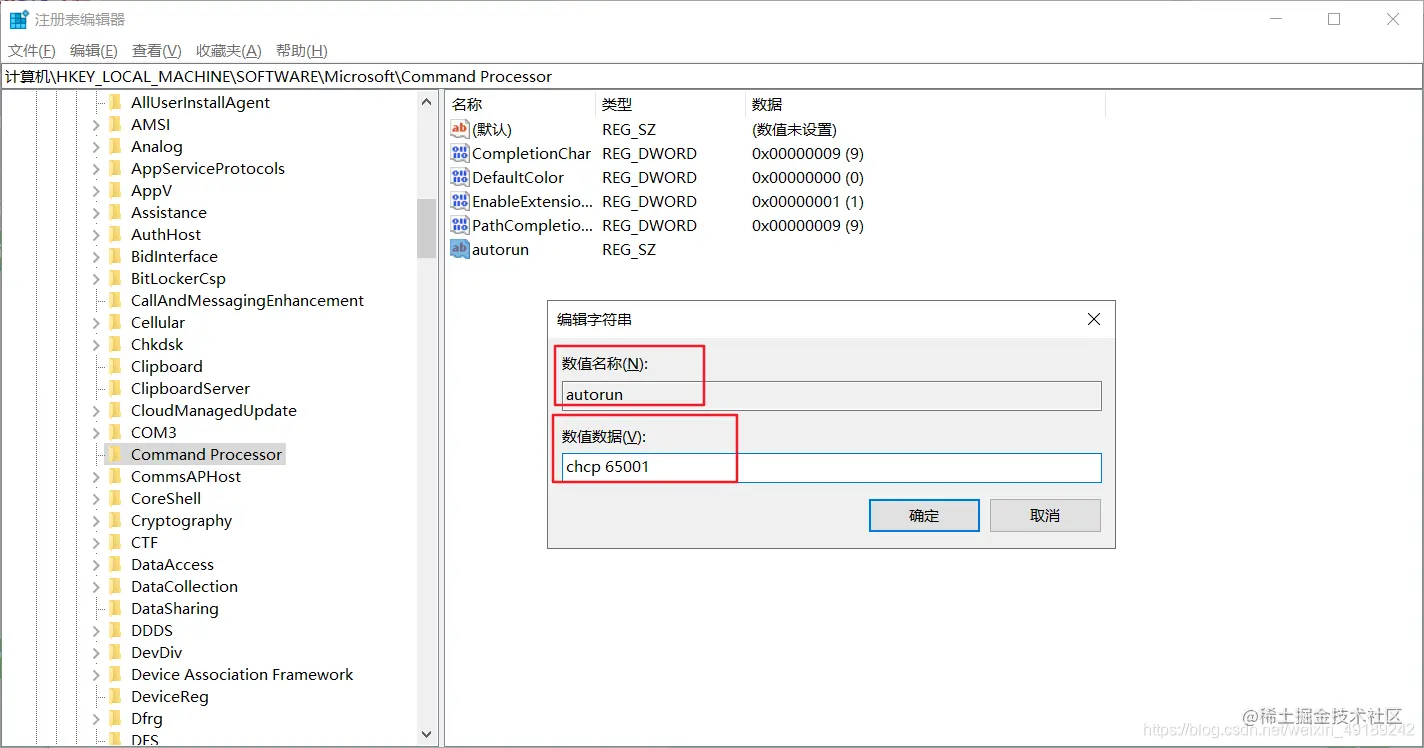The image size is (1424, 748).
Task: Click the Analog folder icon
Action: point(116,146)
